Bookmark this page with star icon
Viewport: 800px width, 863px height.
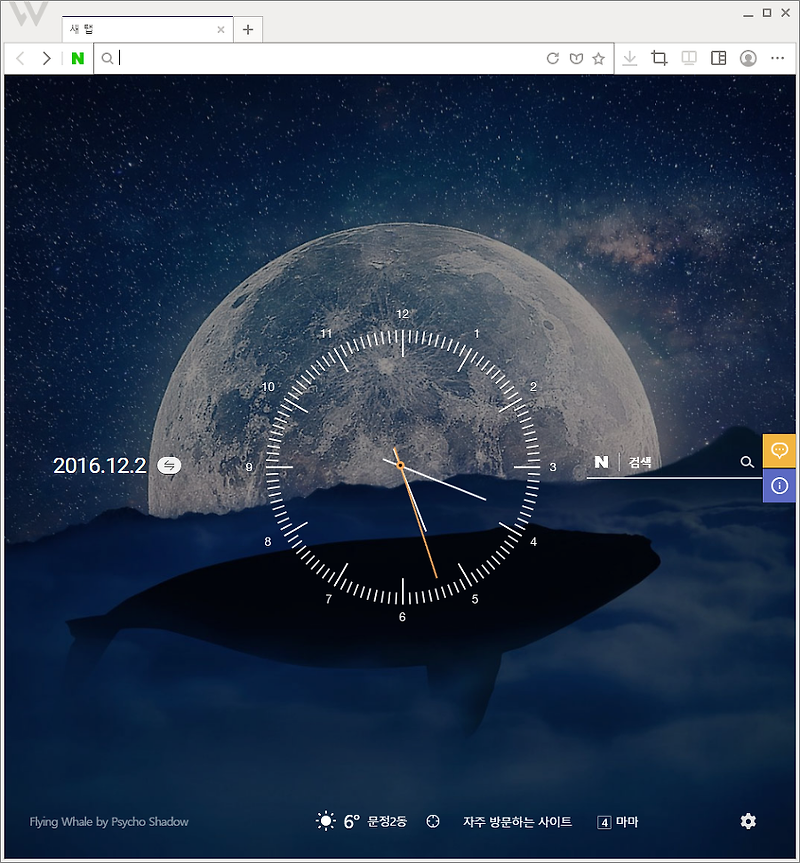tap(599, 58)
